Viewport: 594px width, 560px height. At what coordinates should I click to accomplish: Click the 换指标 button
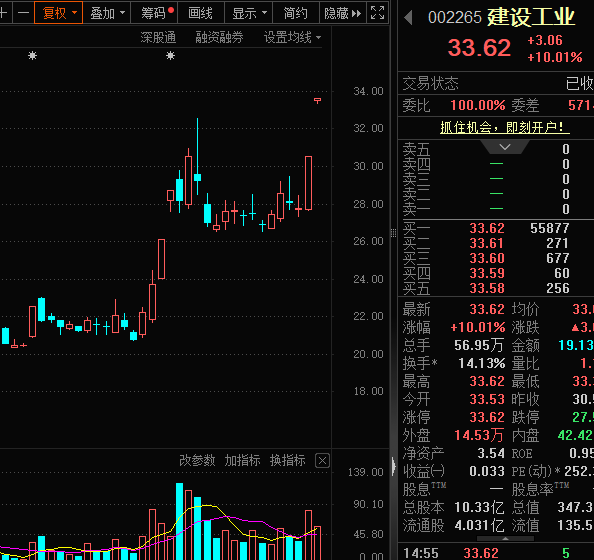point(287,460)
